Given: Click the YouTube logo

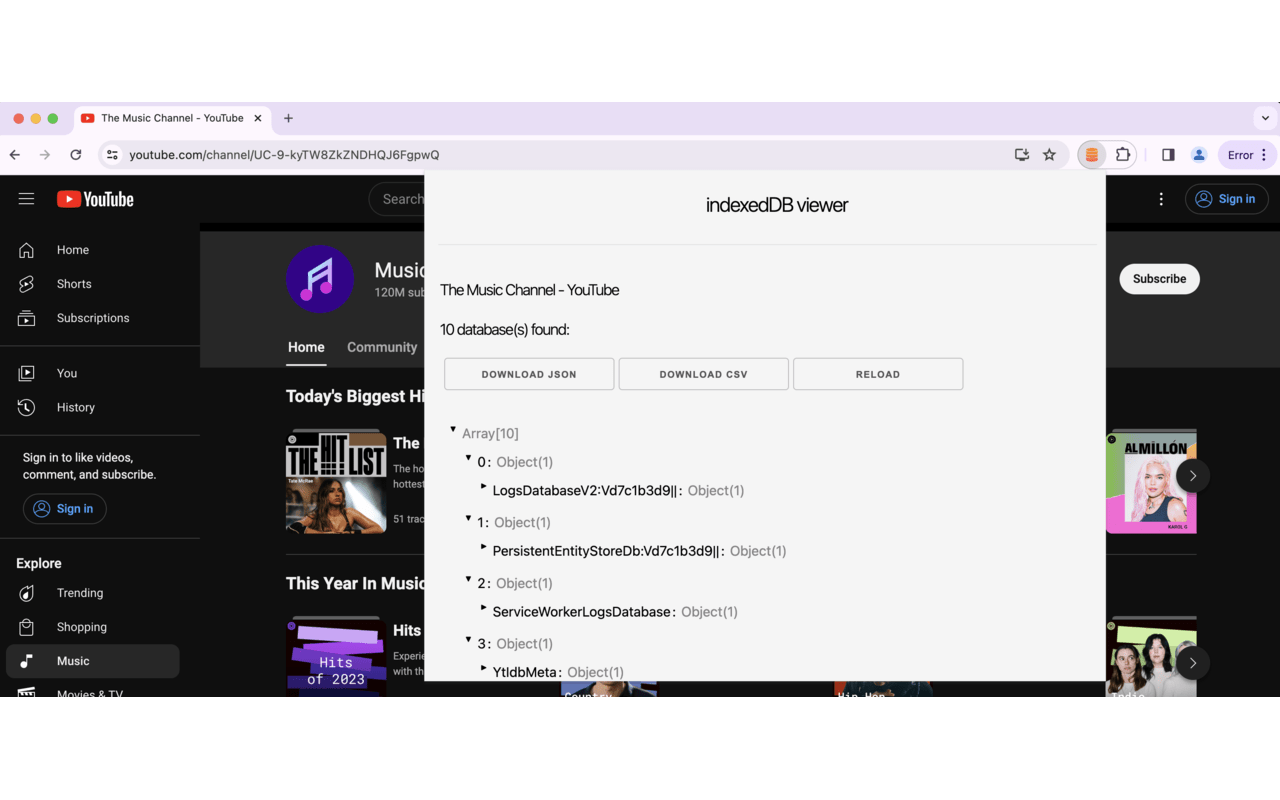Looking at the screenshot, I should pos(95,199).
